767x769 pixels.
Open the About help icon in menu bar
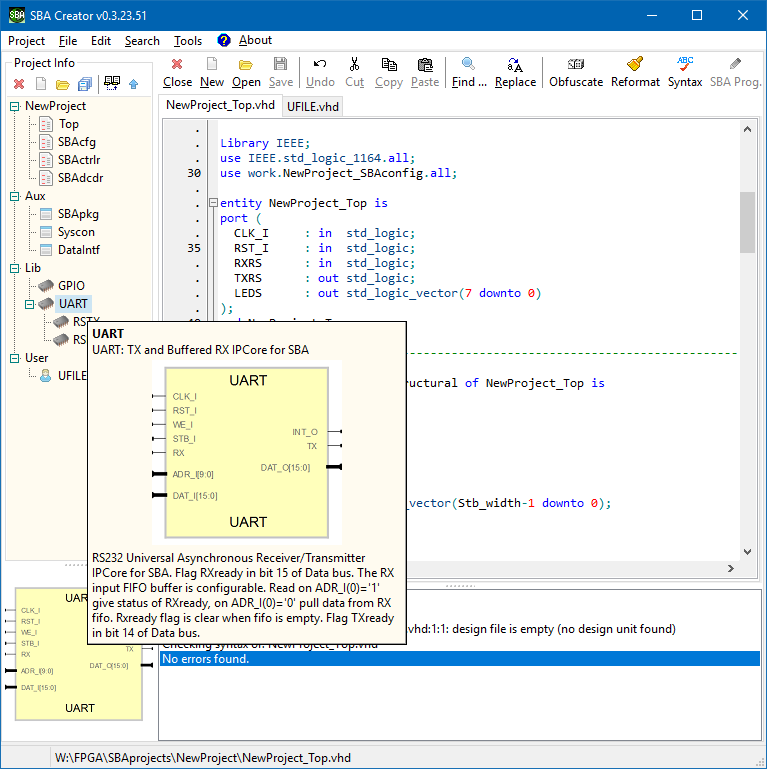coord(224,41)
